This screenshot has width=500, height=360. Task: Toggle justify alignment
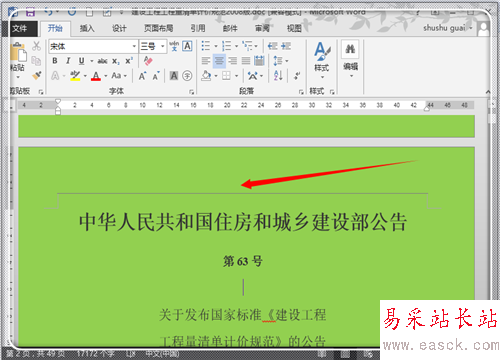pyautogui.click(x=246, y=61)
